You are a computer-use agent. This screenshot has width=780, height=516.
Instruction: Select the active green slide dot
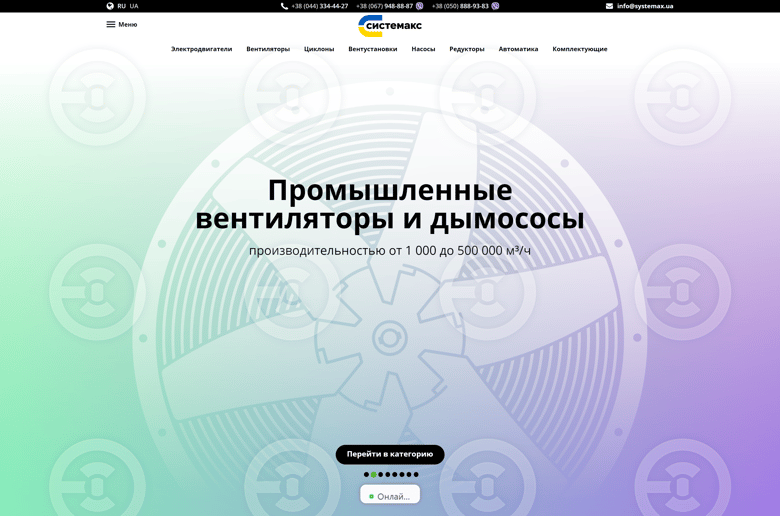click(374, 474)
